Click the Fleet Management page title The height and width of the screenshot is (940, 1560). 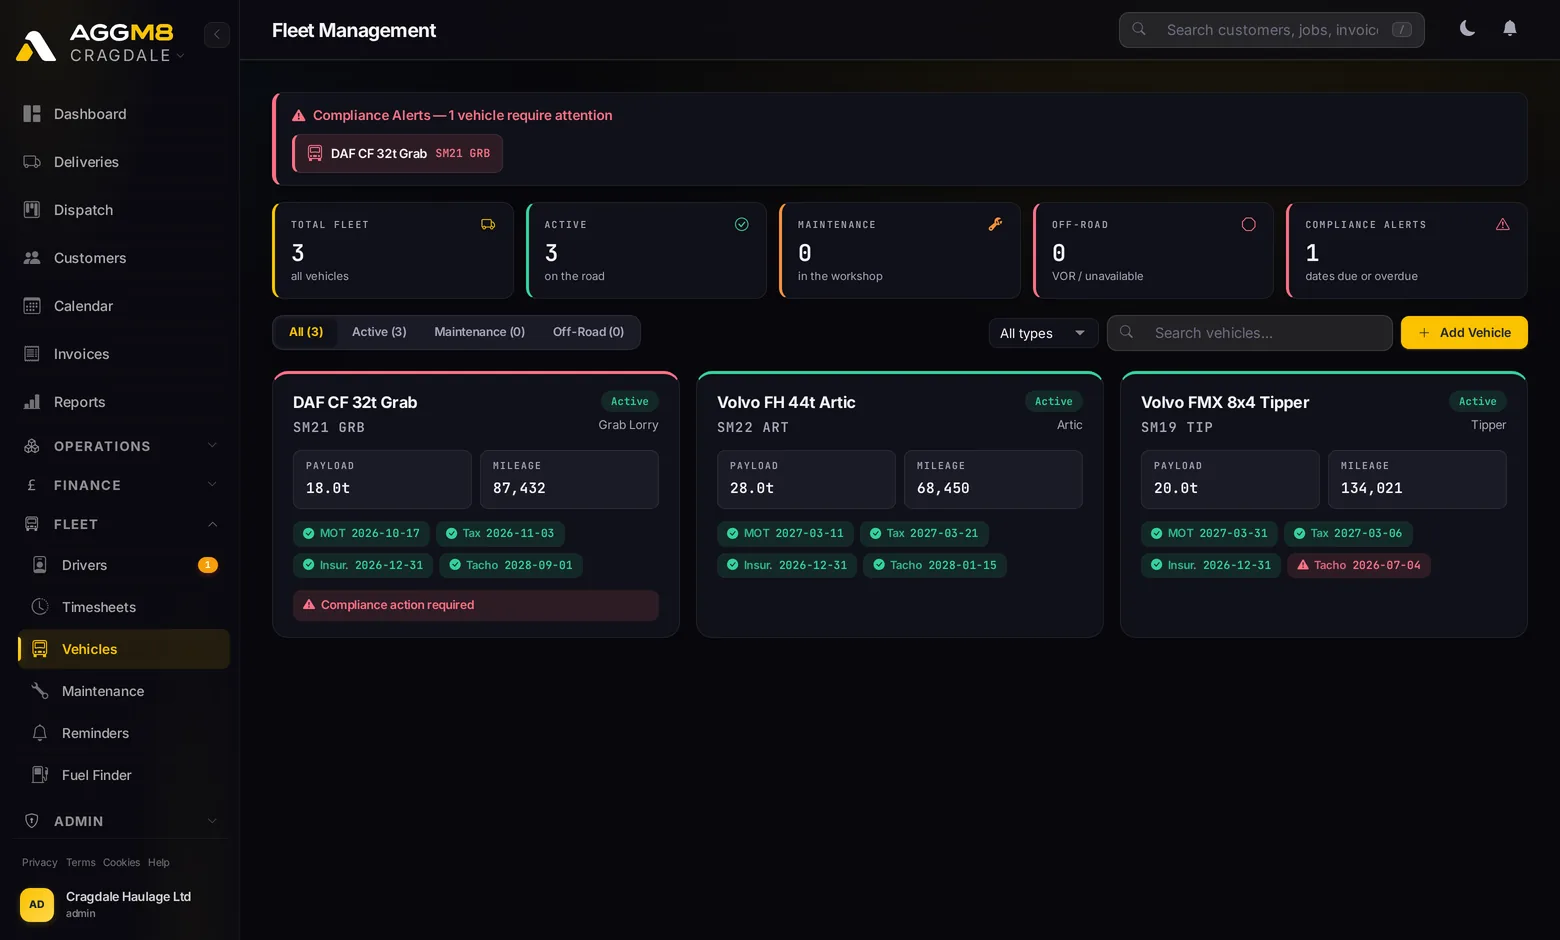tap(354, 31)
